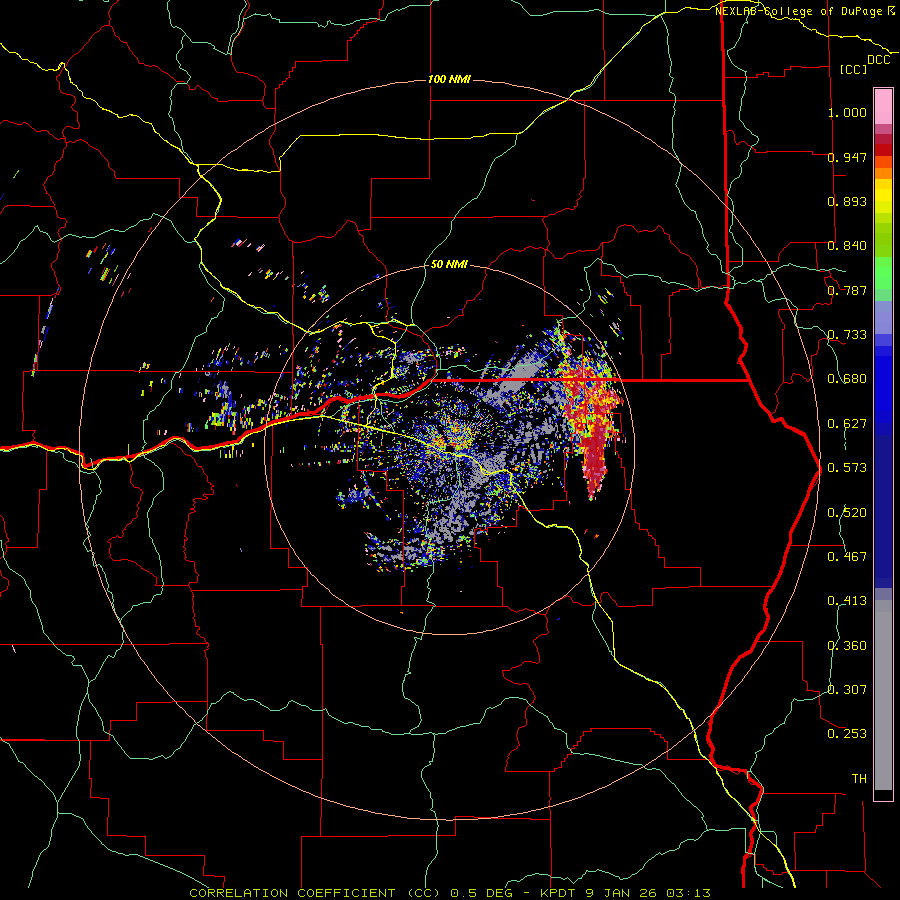Click the gray lower color bar segment
Viewport: 900px width, 900px height.
883,695
